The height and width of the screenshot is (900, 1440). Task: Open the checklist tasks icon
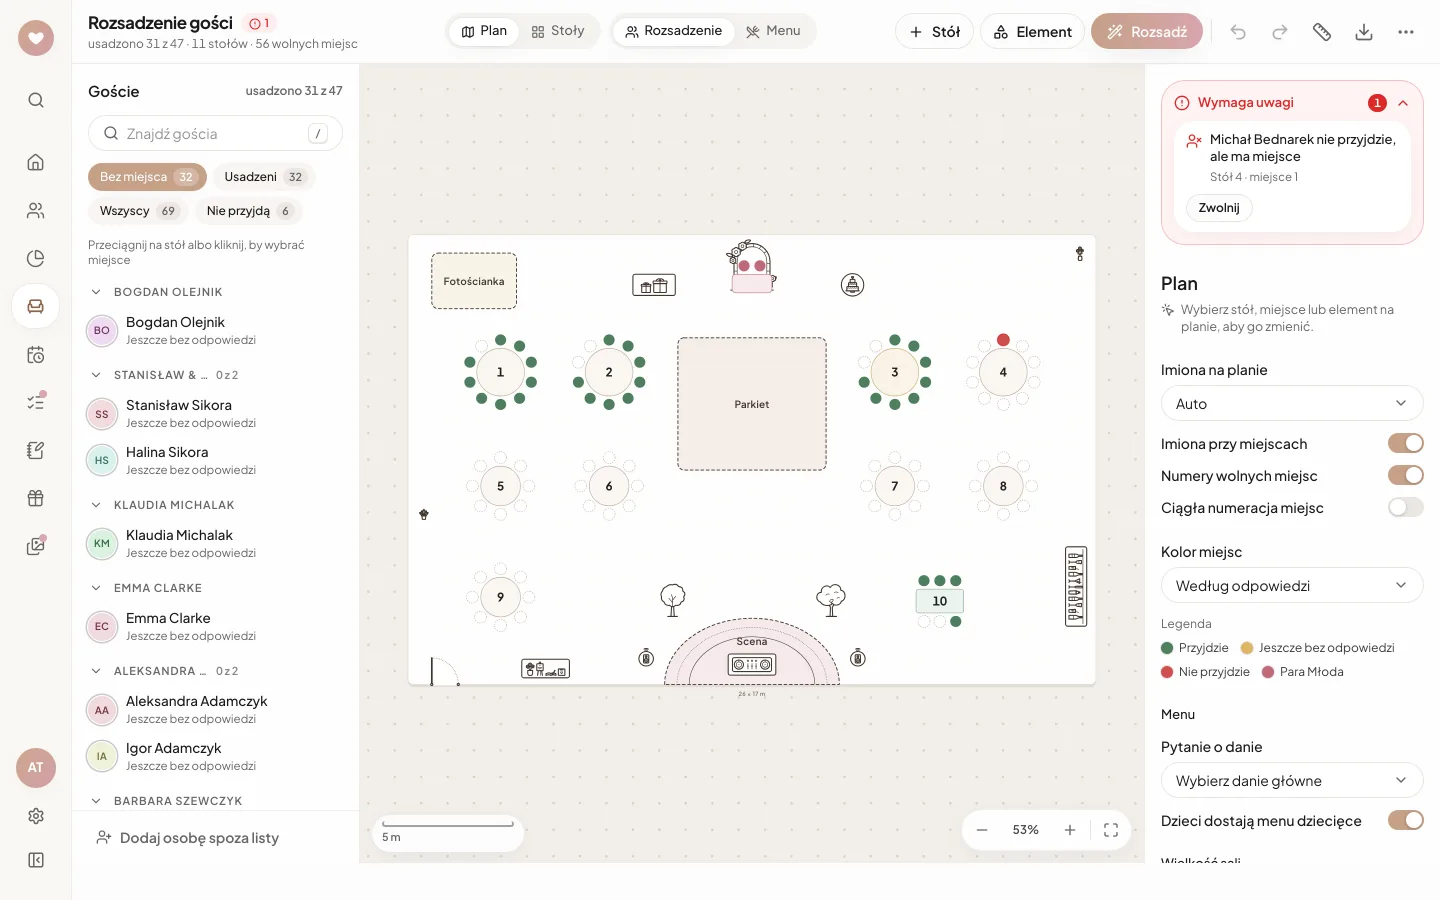click(36, 402)
